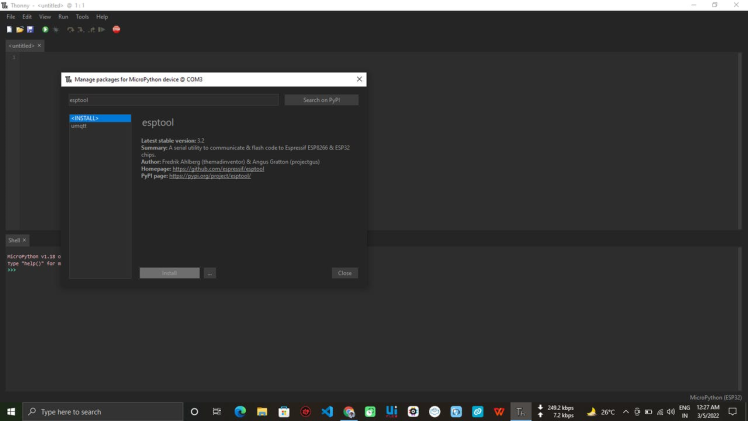Show hidden system tray icons

626,411
